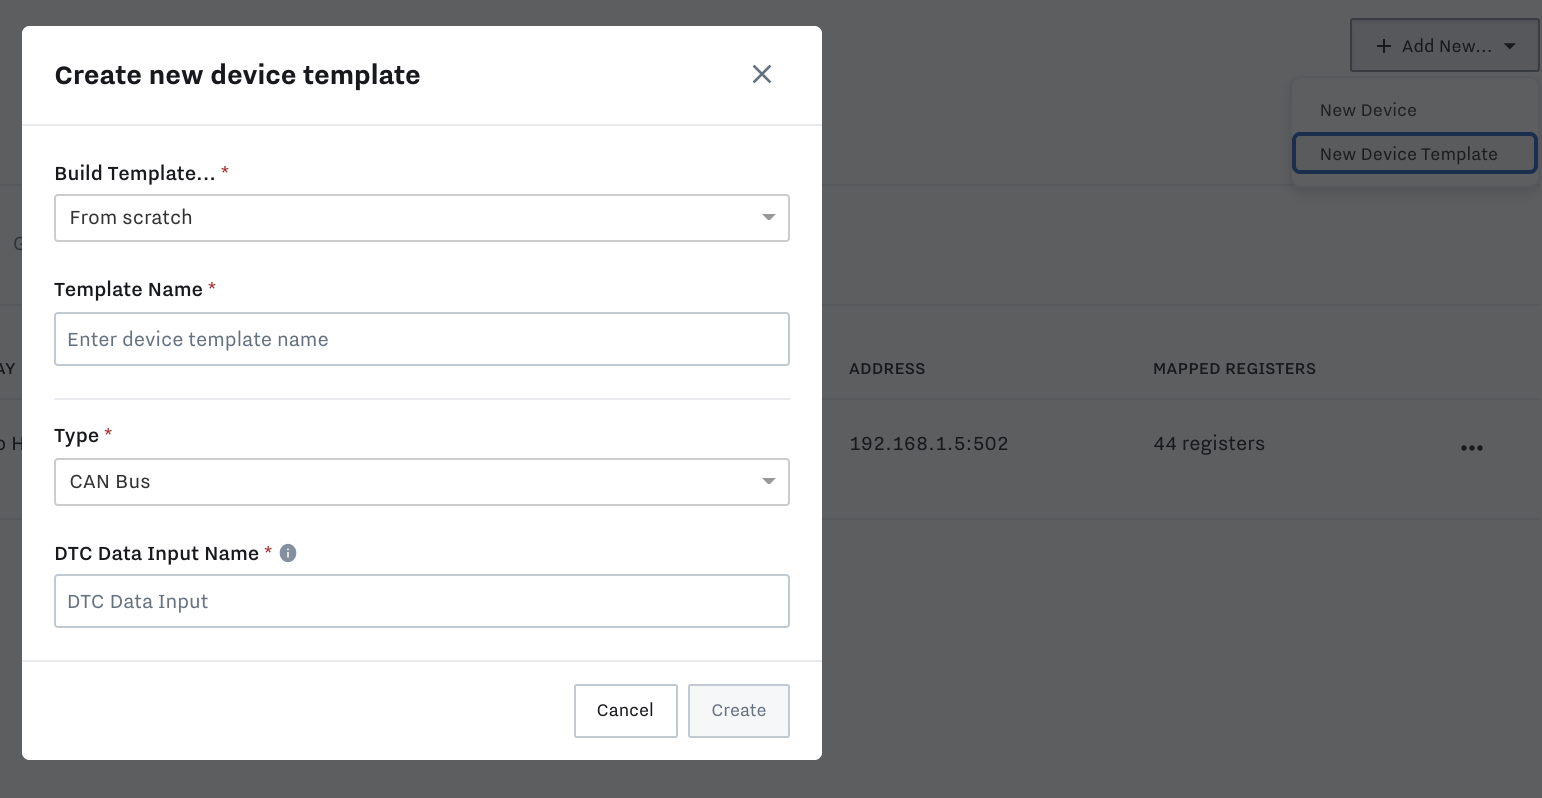Click the 192.168.1.5:502 address cell
The image size is (1542, 798).
point(929,444)
